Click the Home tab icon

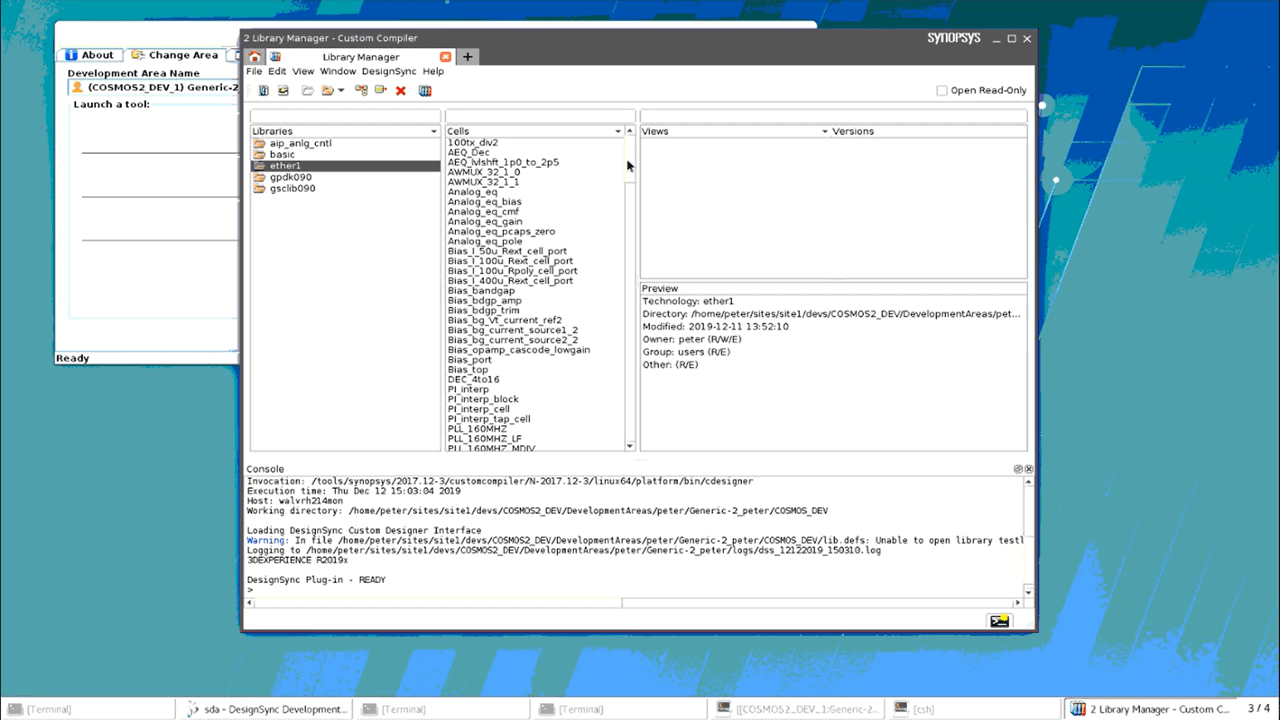pyautogui.click(x=255, y=57)
